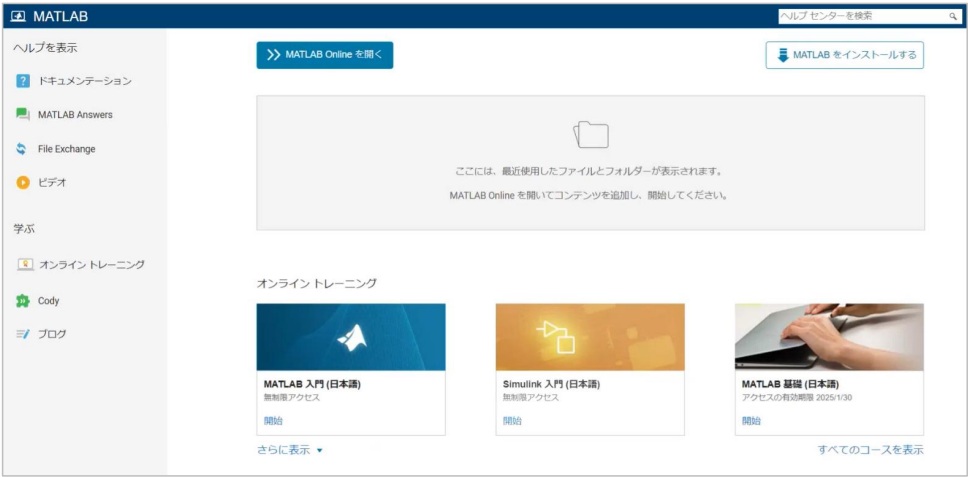Click 開始 link under MATLAB 入門
This screenshot has height=477, width=968.
[273, 421]
